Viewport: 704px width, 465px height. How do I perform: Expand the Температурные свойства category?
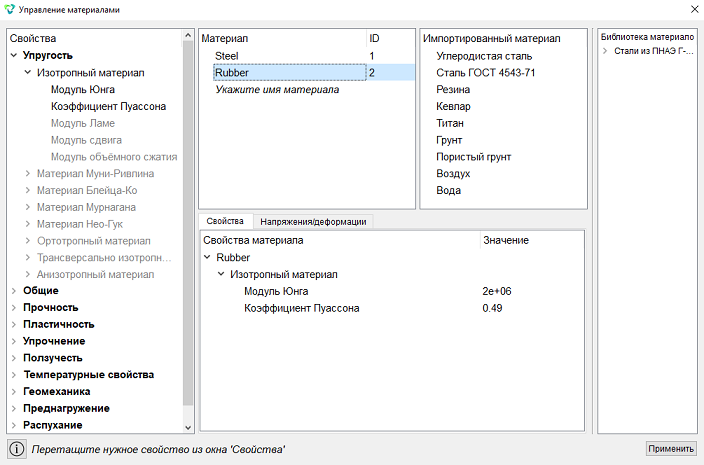pyautogui.click(x=13, y=374)
